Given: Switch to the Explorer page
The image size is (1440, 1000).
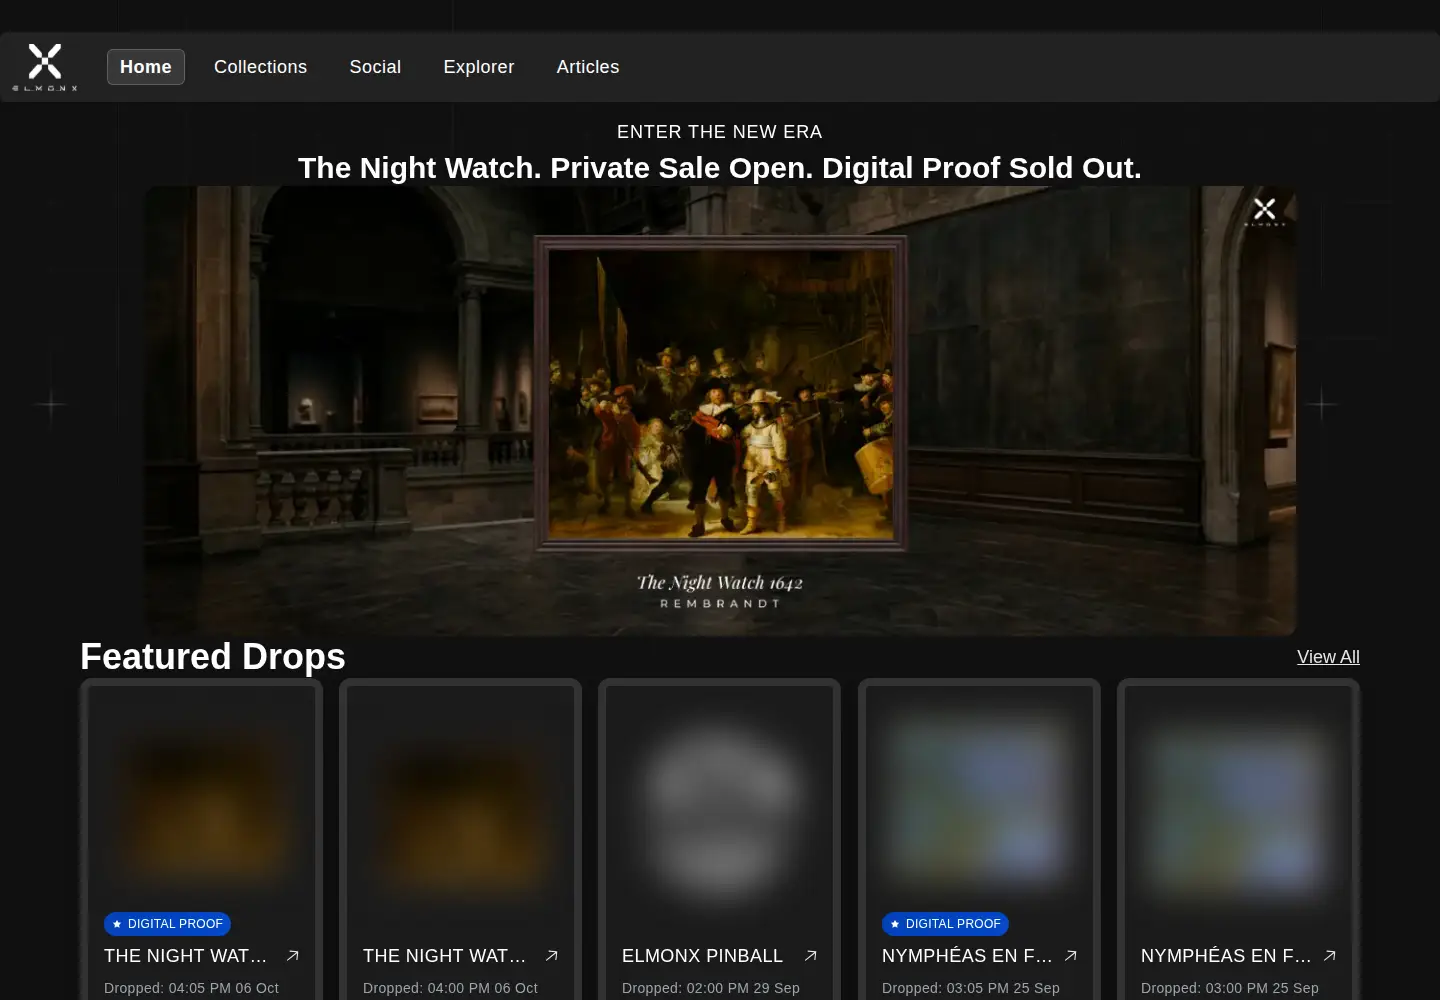Looking at the screenshot, I should pyautogui.click(x=479, y=67).
